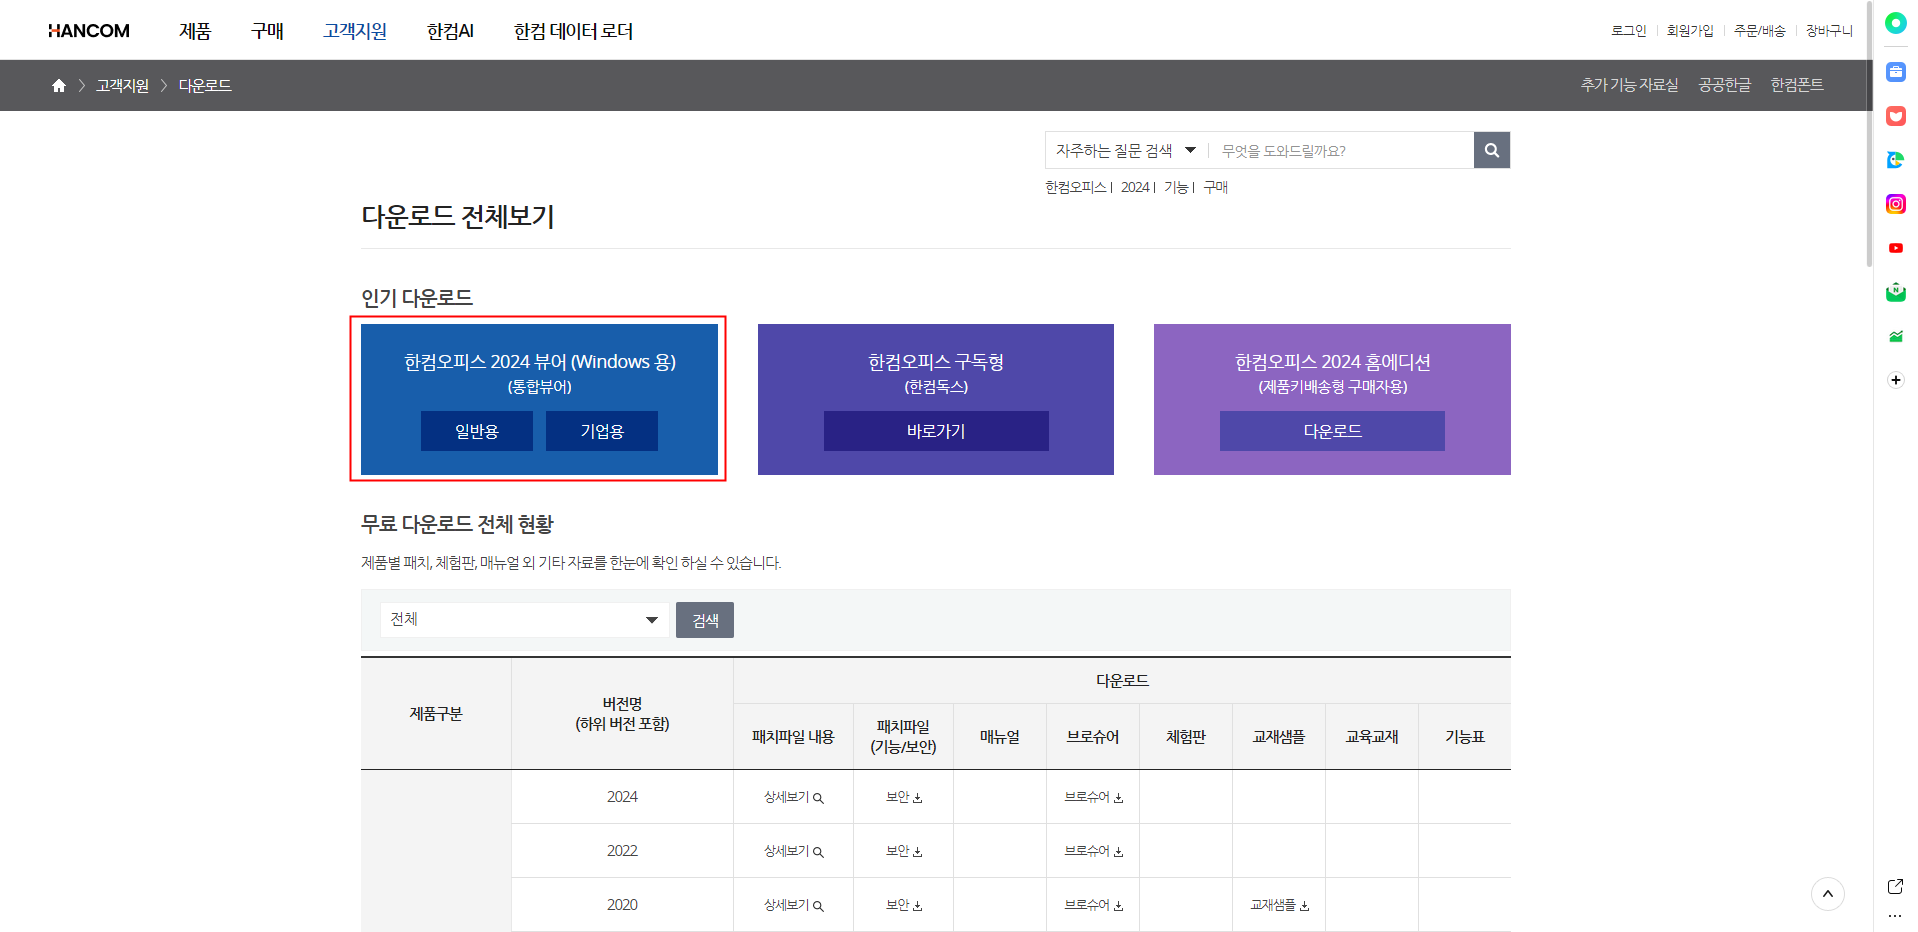Viewport: 1918px width, 932px height.
Task: Click the 2020 version cell
Action: [x=622, y=905]
